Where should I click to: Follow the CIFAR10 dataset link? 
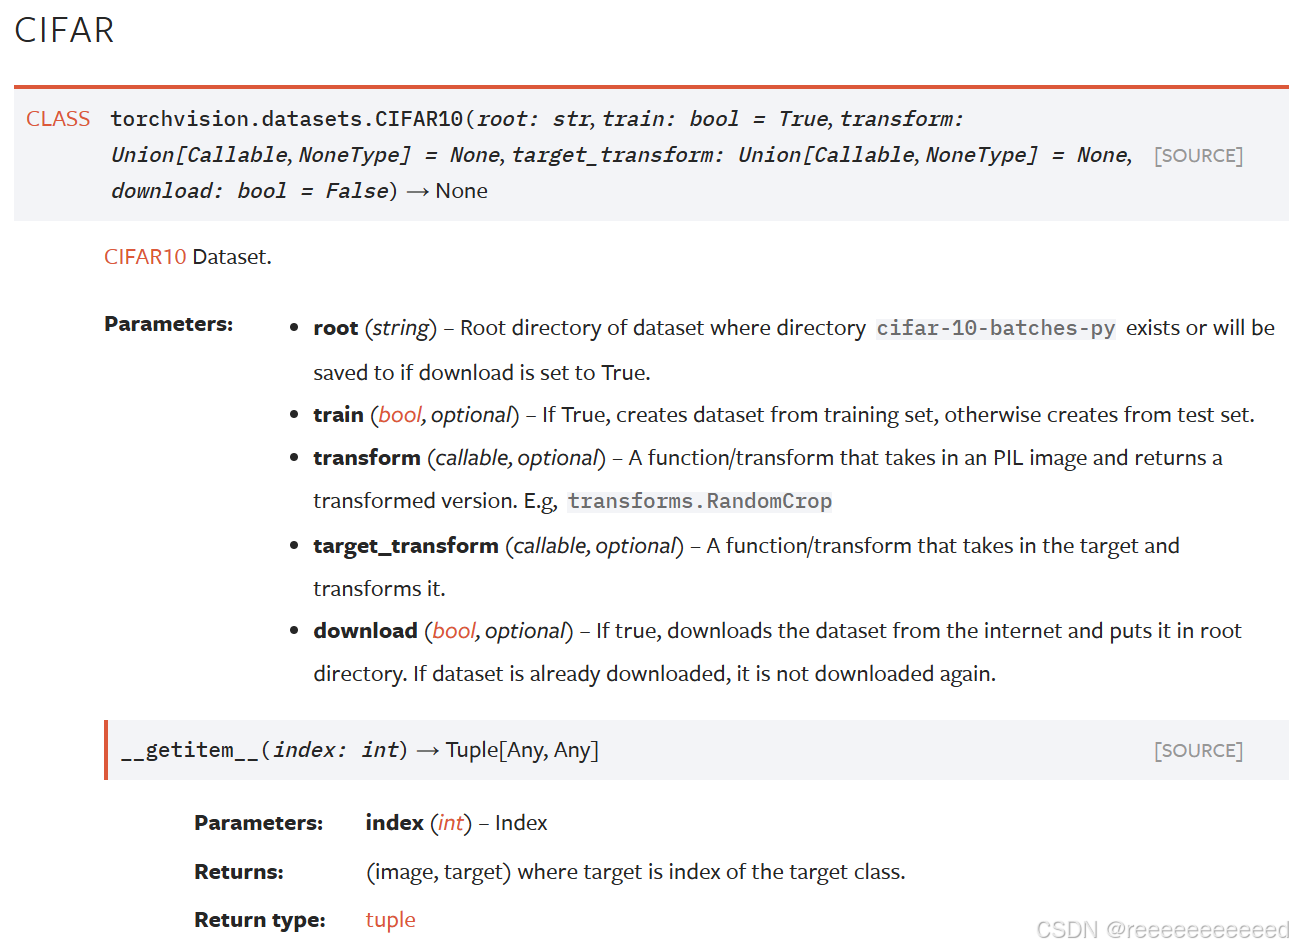tap(144, 257)
